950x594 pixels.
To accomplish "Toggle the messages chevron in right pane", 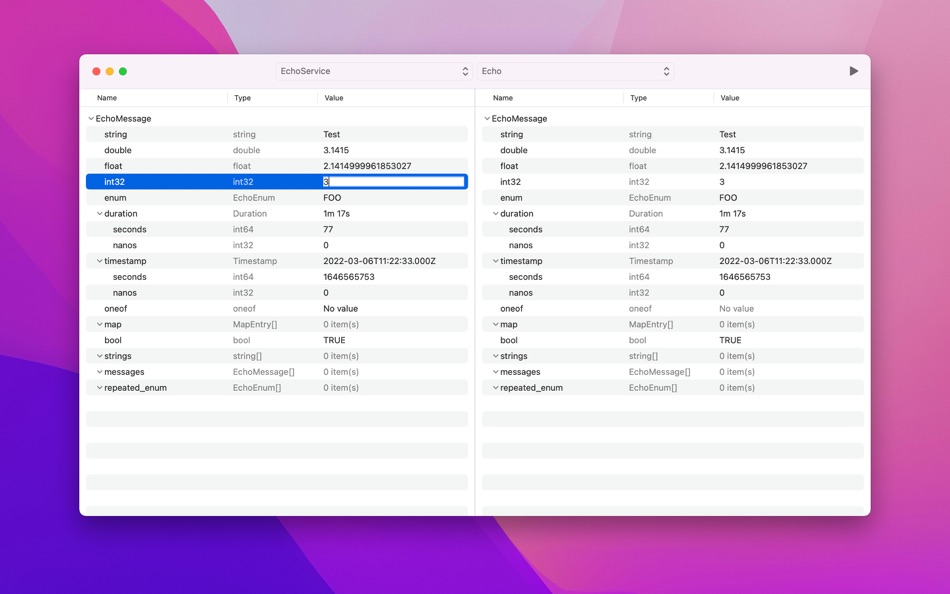I will [496, 372].
